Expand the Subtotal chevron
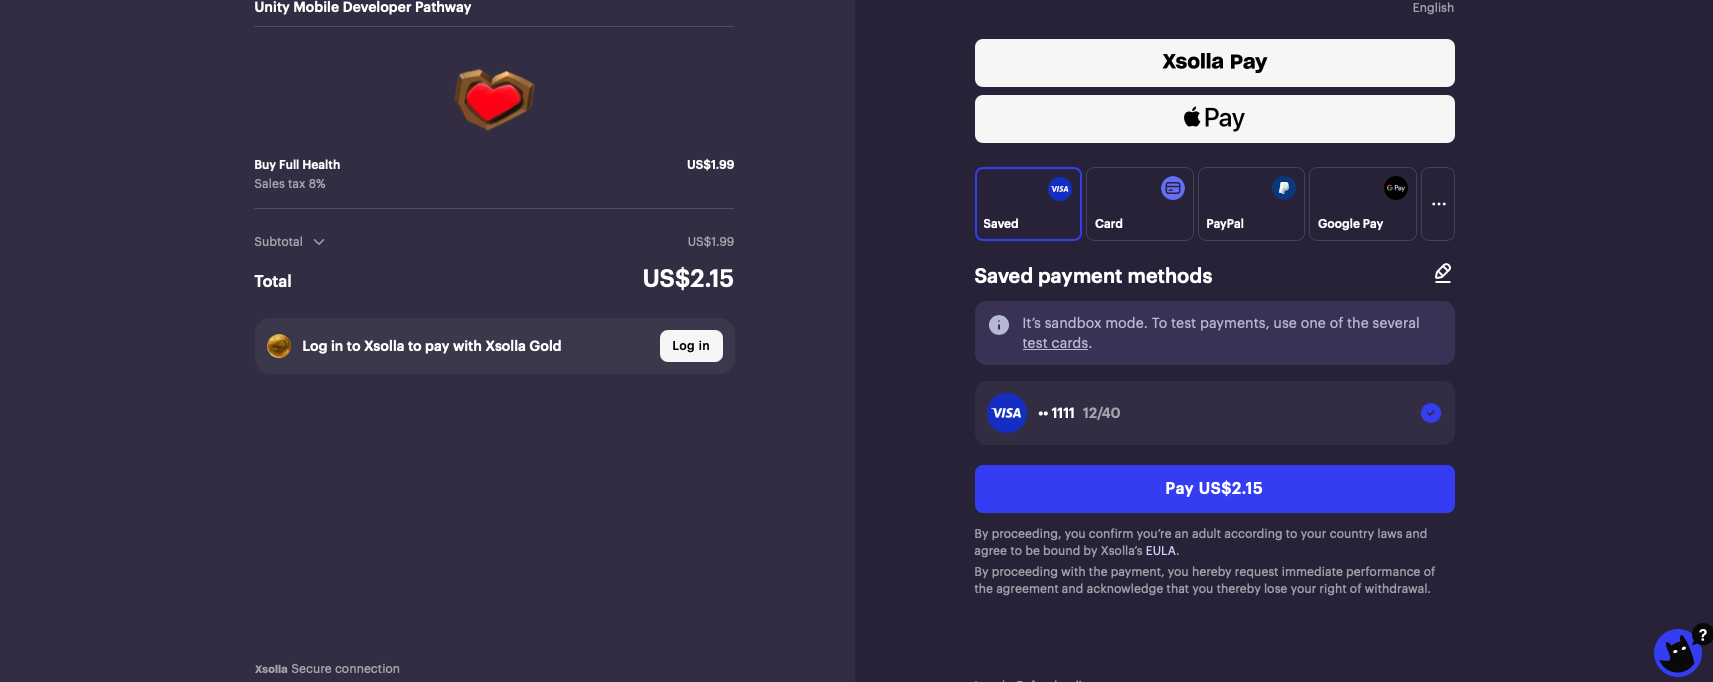The image size is (1713, 682). 319,242
